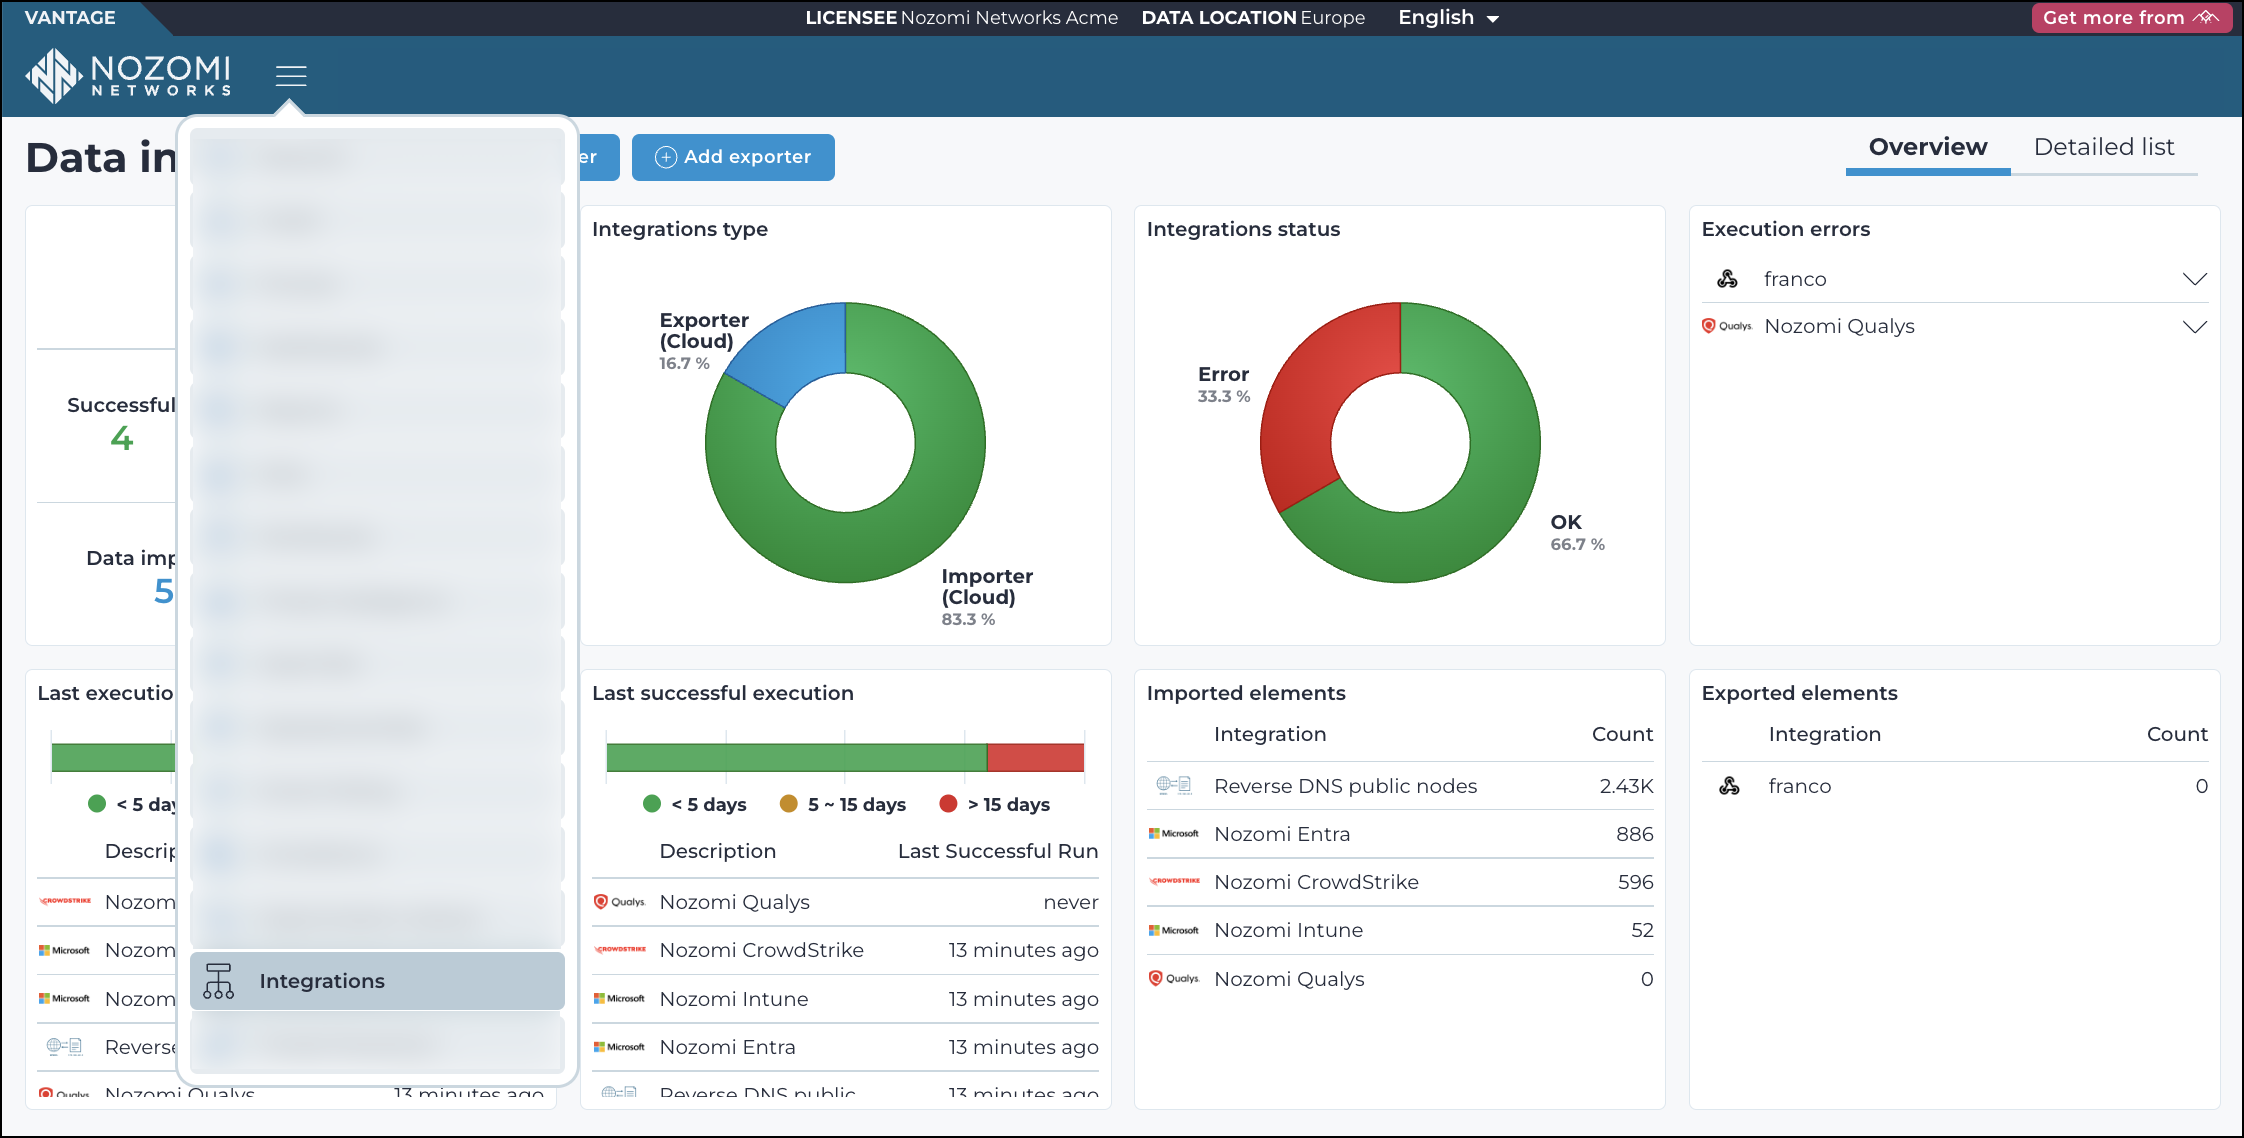
Task: Click the Integration header in Exported elements
Action: point(1824,734)
